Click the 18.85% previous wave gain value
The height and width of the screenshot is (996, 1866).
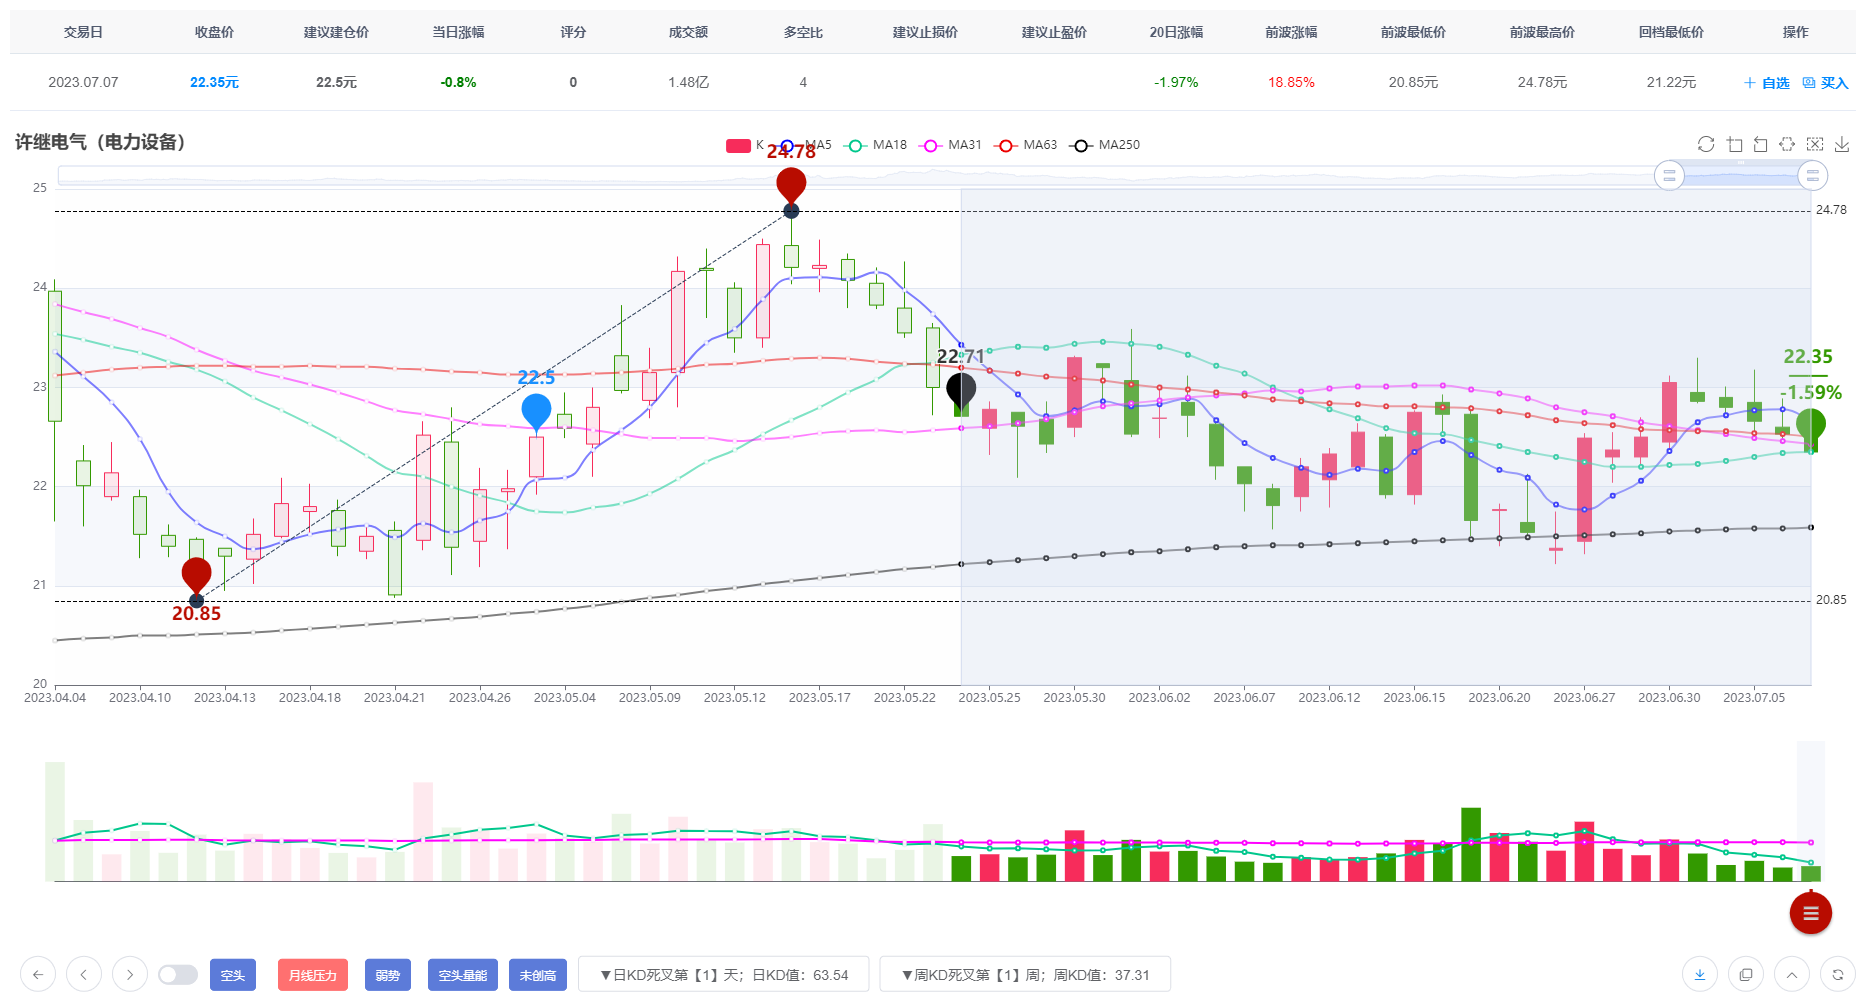coord(1291,82)
